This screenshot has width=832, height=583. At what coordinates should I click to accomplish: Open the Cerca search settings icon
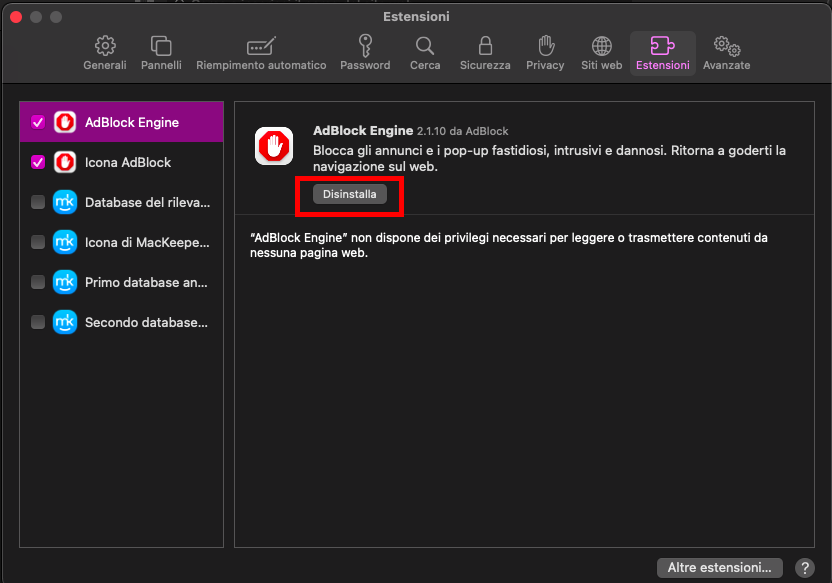424,46
